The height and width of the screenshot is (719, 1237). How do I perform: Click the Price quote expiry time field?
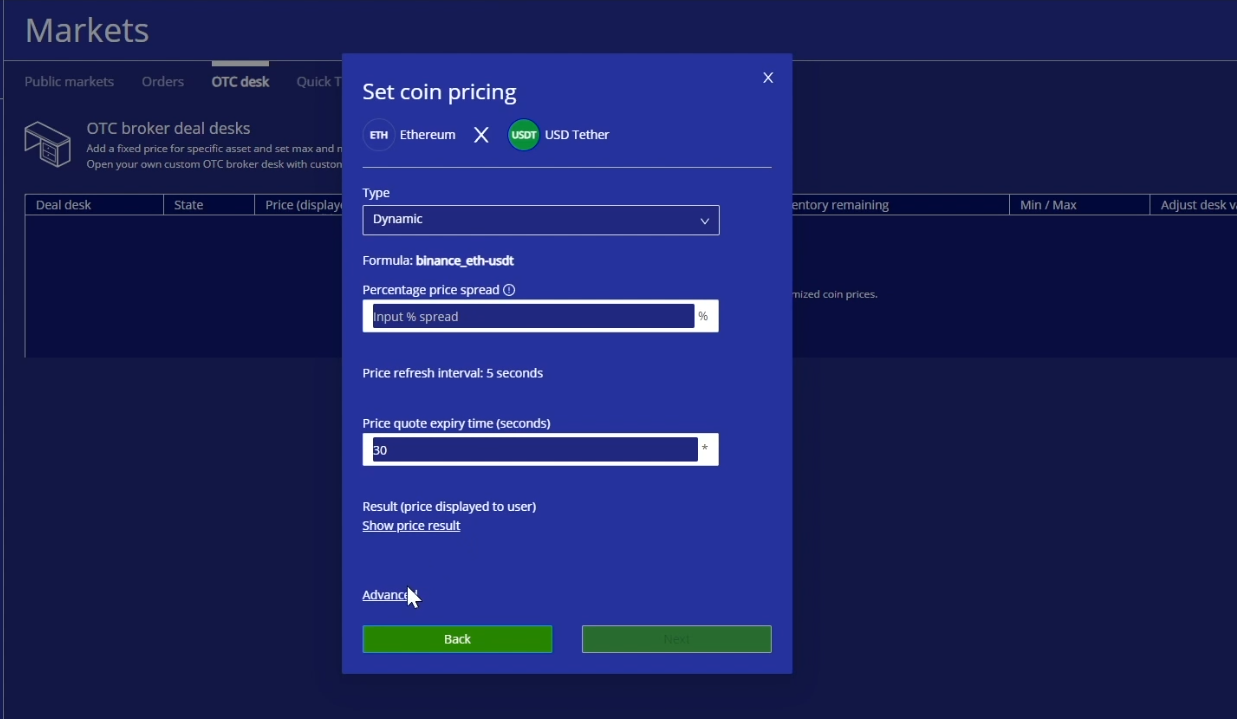[534, 450]
